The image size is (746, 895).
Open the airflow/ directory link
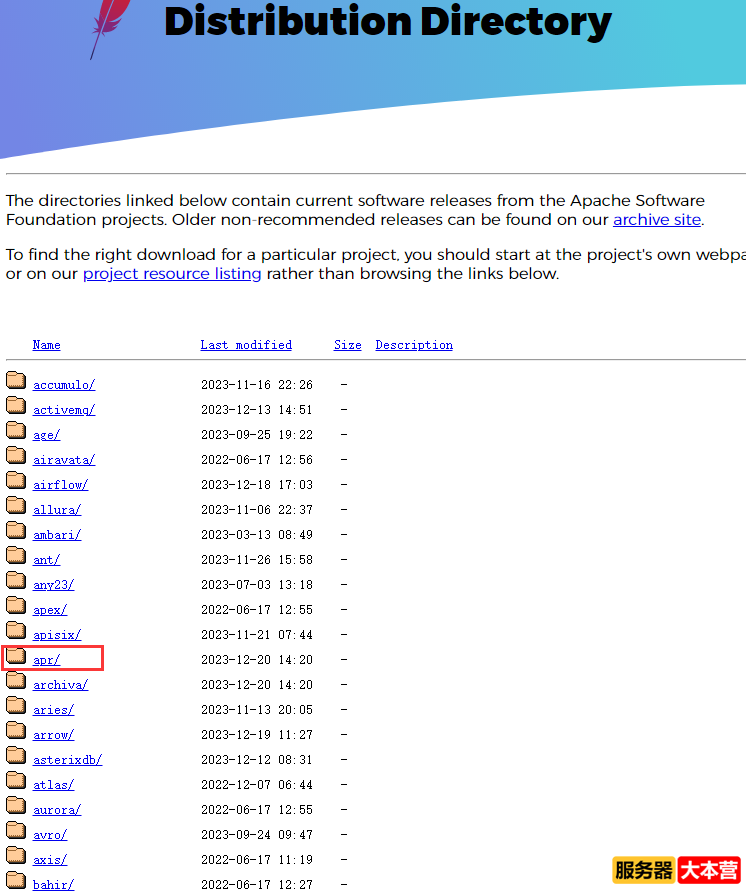[x=61, y=485]
